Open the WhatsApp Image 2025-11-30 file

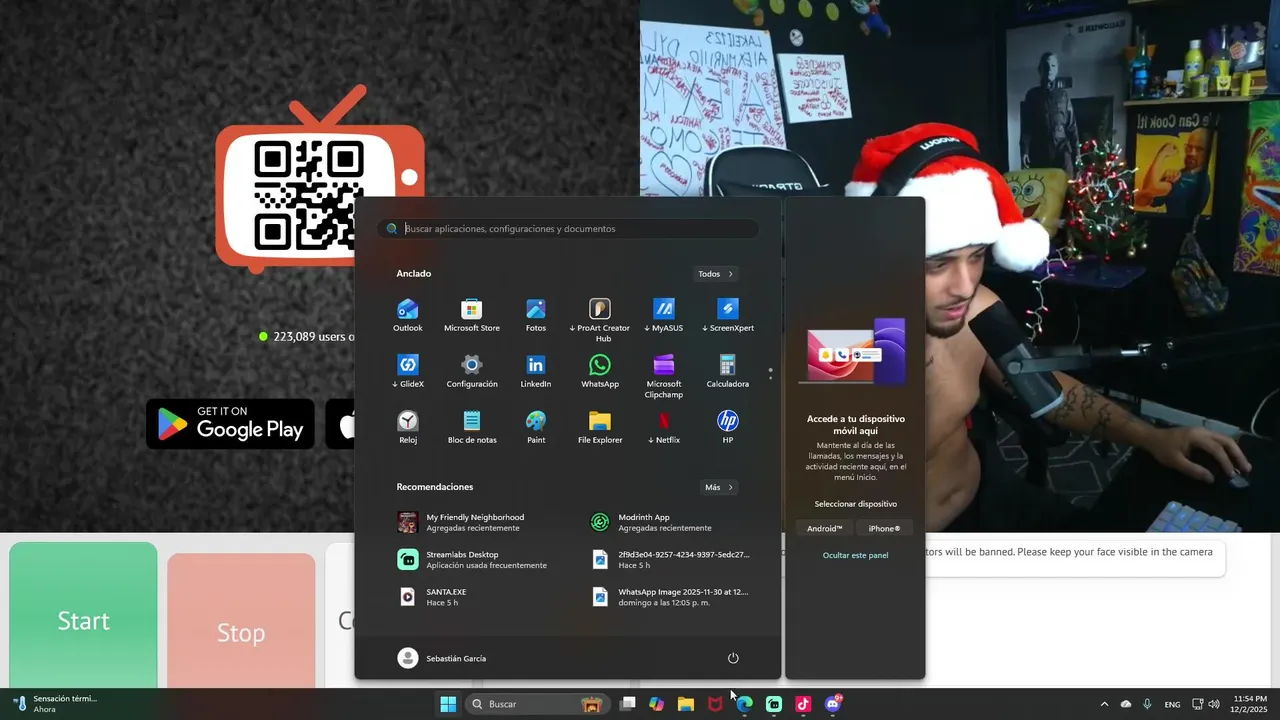click(668, 597)
